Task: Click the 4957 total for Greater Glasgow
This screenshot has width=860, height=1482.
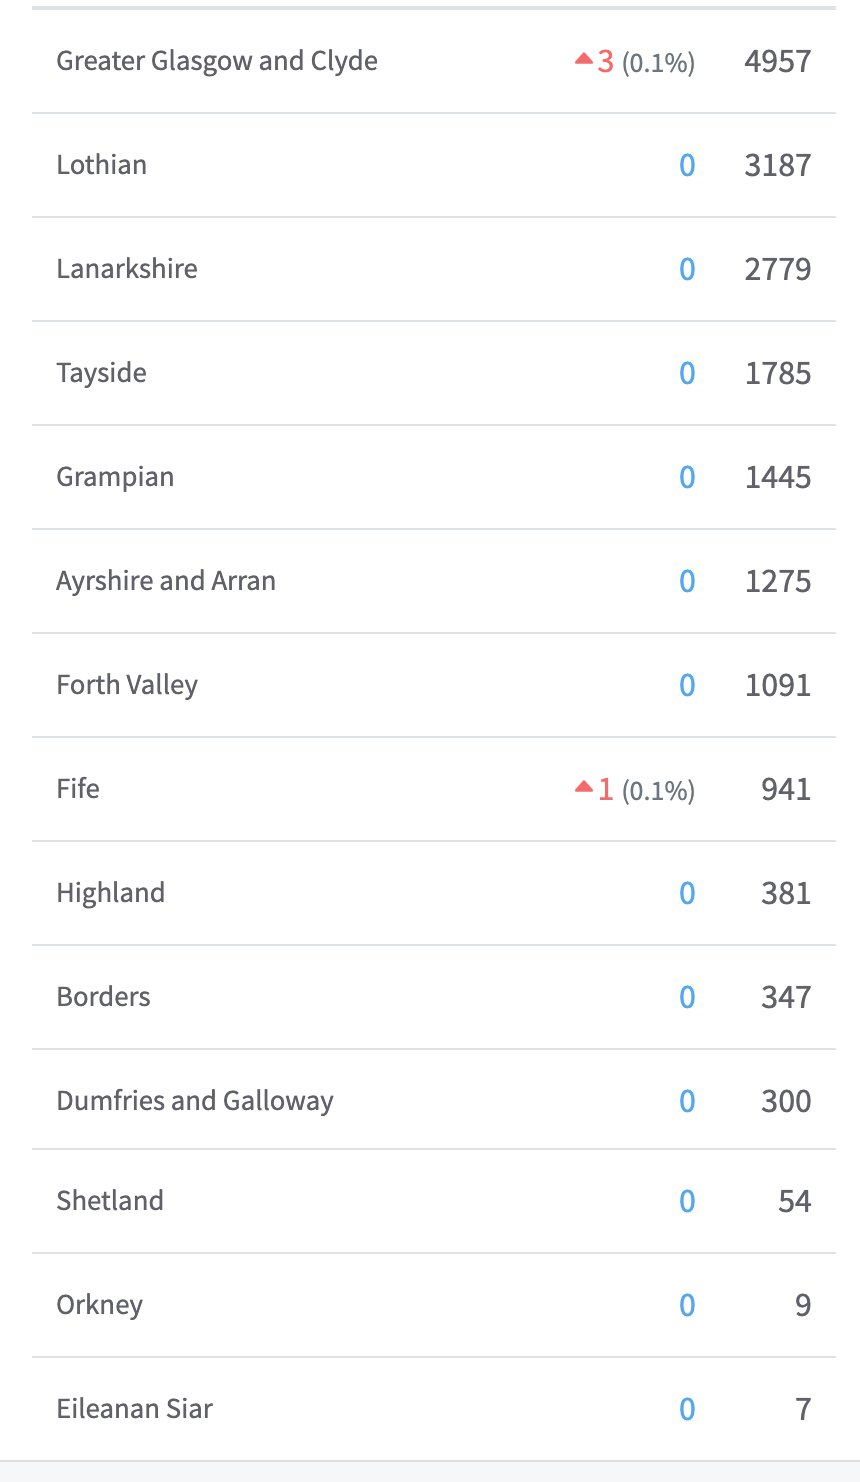Action: [777, 61]
